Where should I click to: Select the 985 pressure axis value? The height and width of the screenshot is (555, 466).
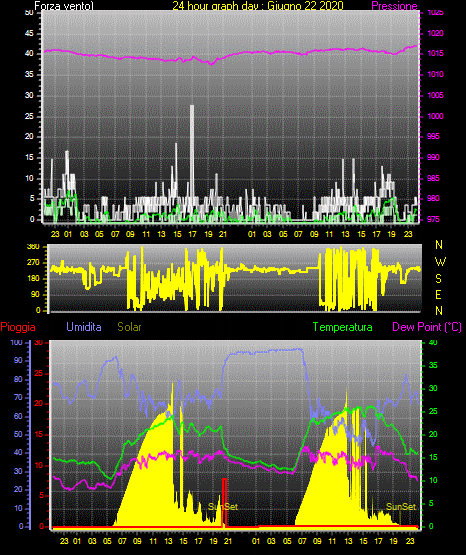(433, 178)
